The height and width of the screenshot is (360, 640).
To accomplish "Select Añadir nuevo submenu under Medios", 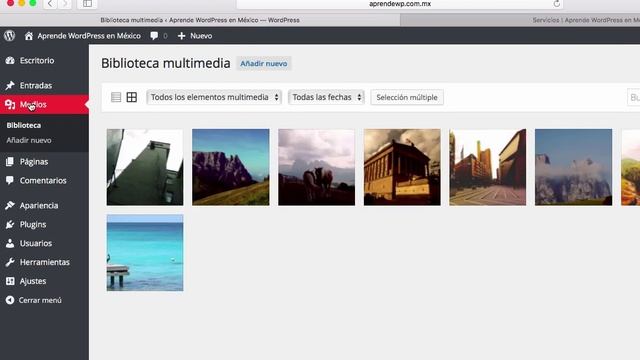I will tap(29, 140).
